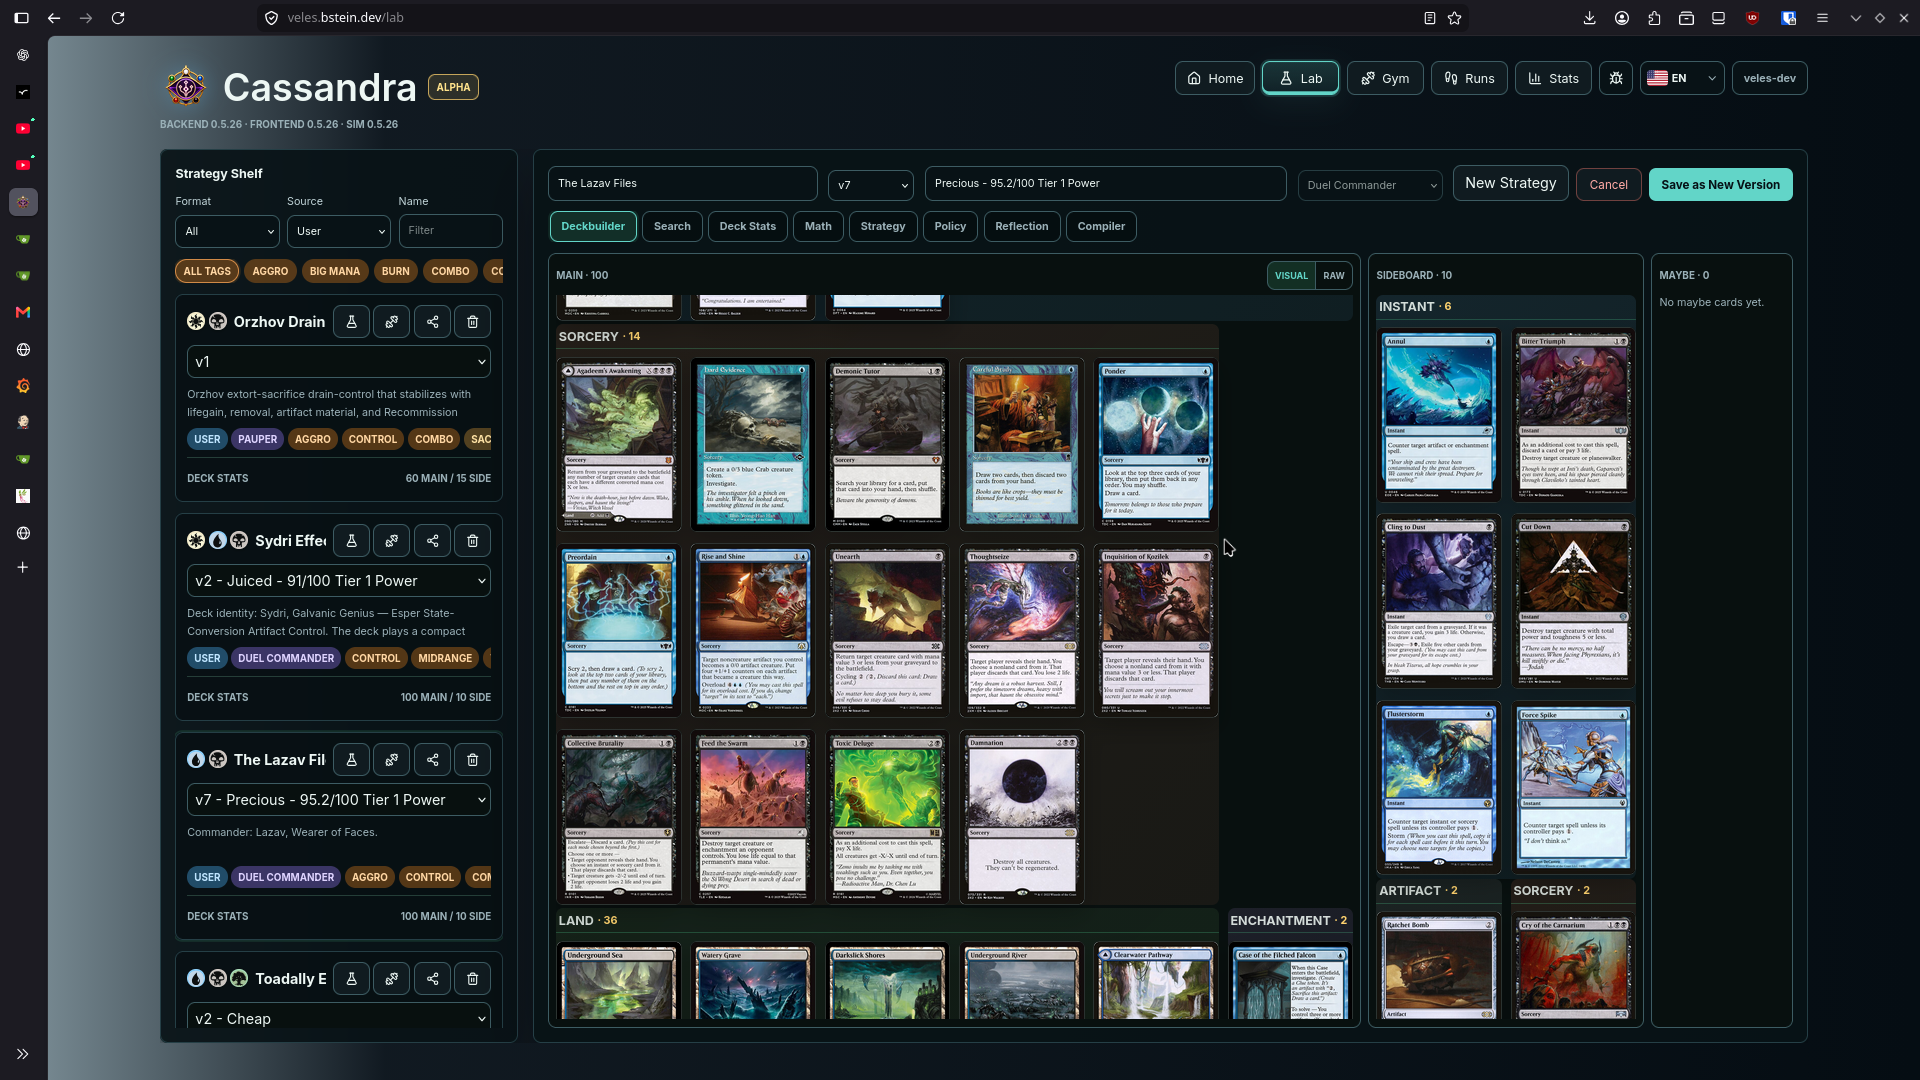Open browser downloads icon
Image resolution: width=1920 pixels, height=1080 pixels.
pyautogui.click(x=1589, y=18)
